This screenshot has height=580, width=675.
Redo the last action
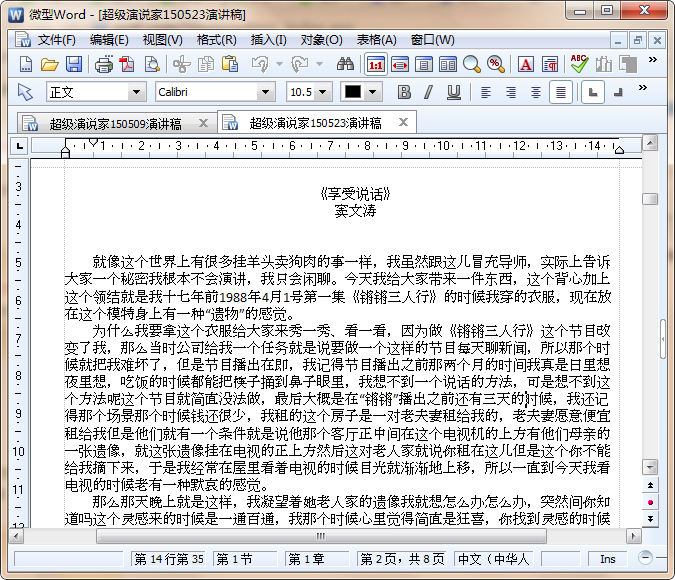pyautogui.click(x=300, y=65)
